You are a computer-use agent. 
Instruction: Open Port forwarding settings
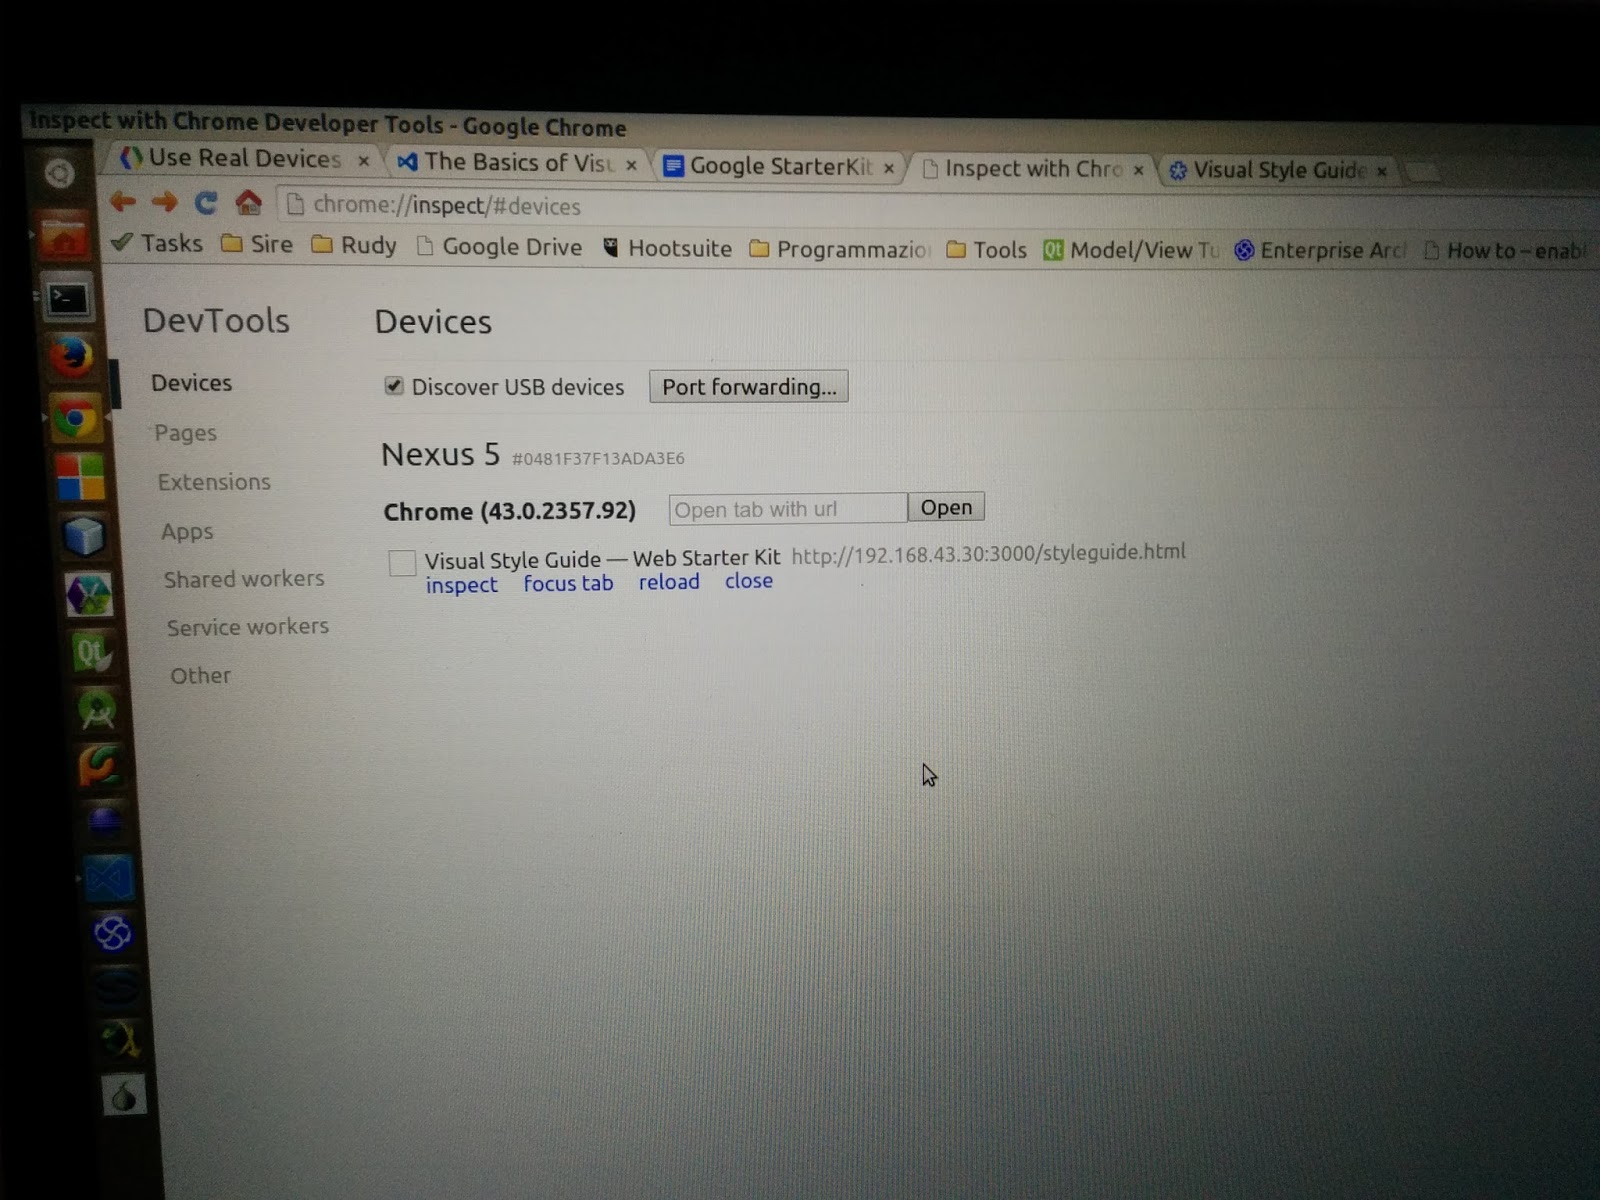(x=749, y=387)
